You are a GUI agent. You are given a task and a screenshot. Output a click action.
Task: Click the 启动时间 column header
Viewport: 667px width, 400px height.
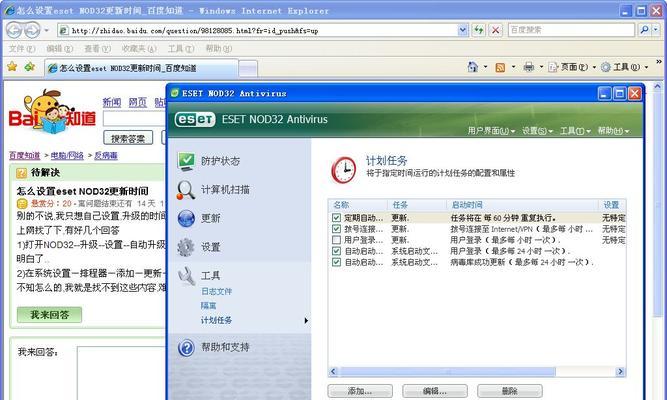coord(522,205)
